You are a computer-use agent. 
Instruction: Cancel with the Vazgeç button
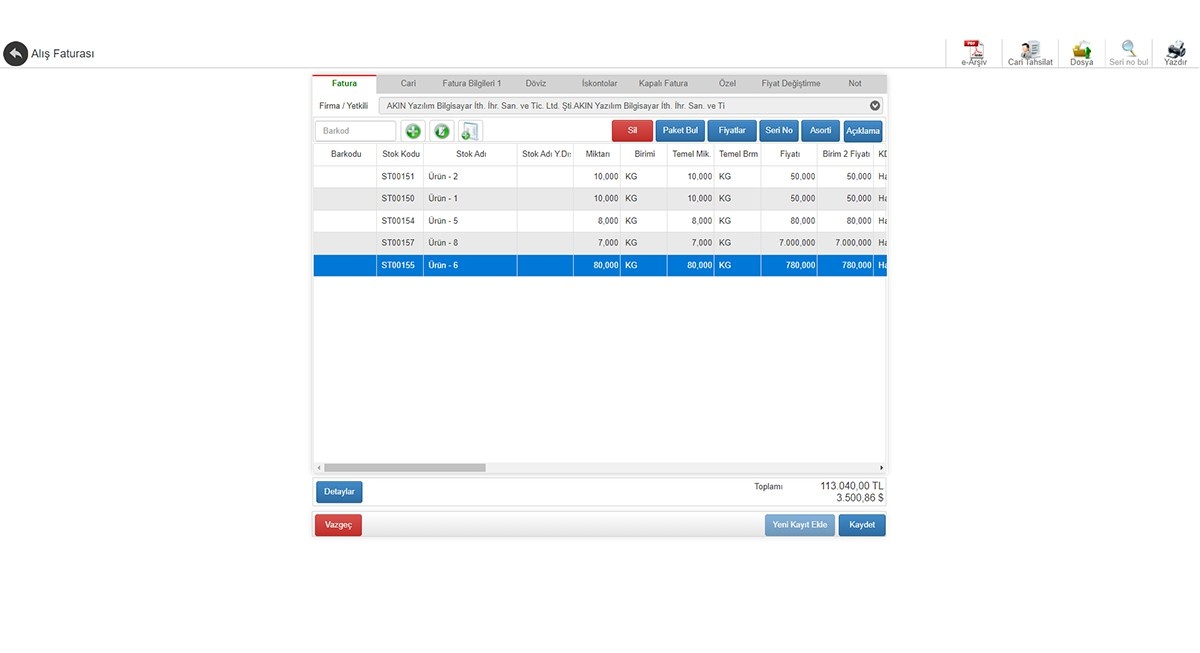click(x=338, y=525)
